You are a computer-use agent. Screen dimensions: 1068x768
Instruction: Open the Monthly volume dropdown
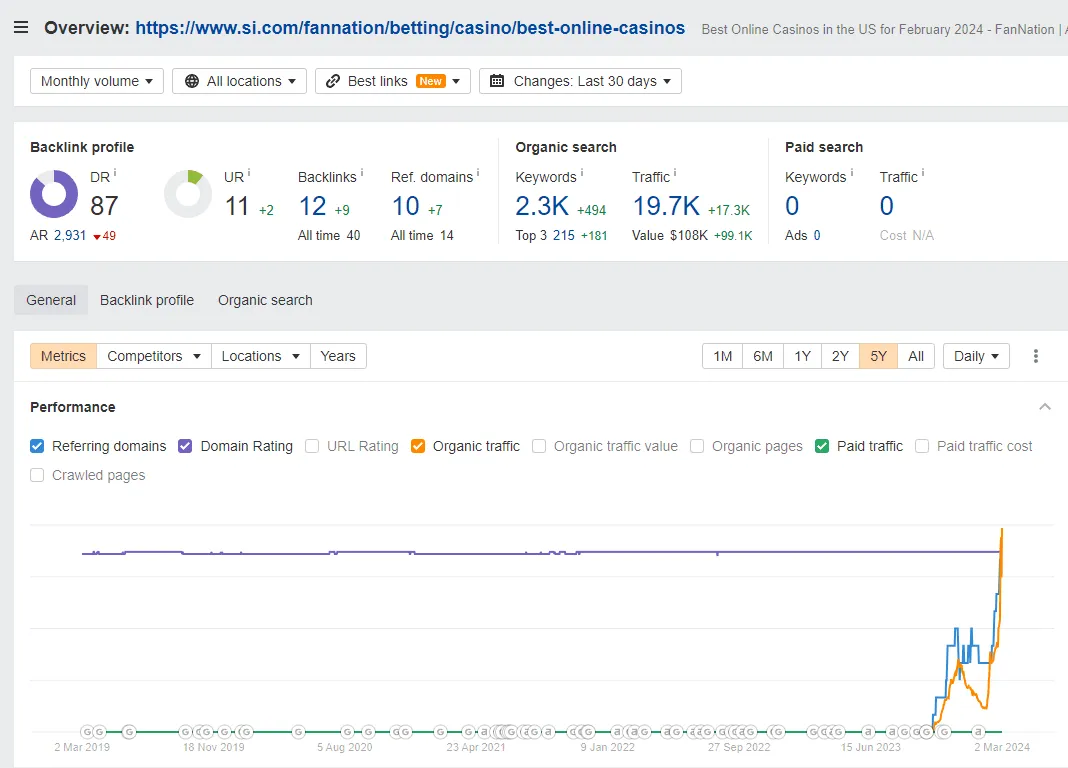(96, 81)
